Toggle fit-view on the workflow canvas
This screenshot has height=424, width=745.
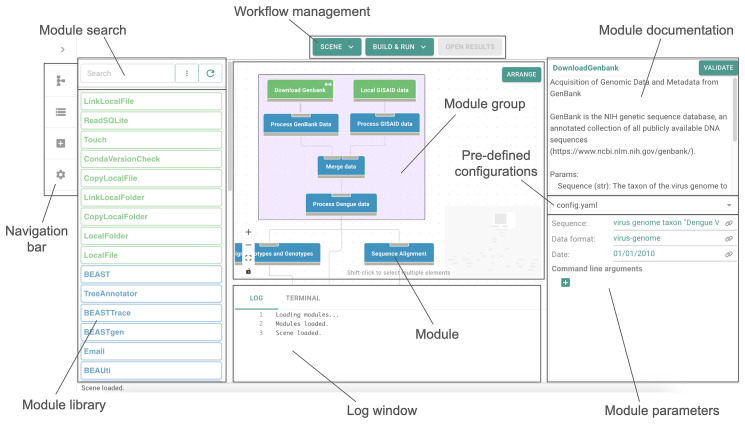248,258
